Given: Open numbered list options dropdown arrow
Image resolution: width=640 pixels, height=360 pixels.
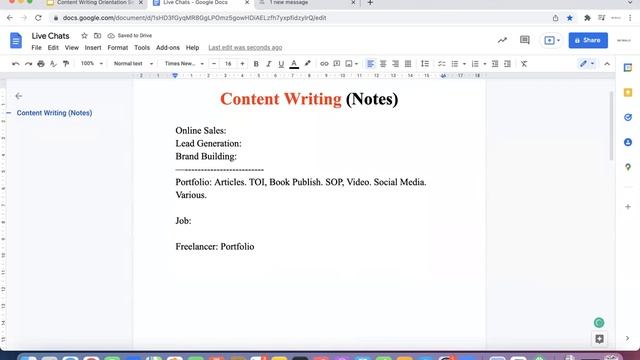Looking at the screenshot, I should click(x=484, y=64).
